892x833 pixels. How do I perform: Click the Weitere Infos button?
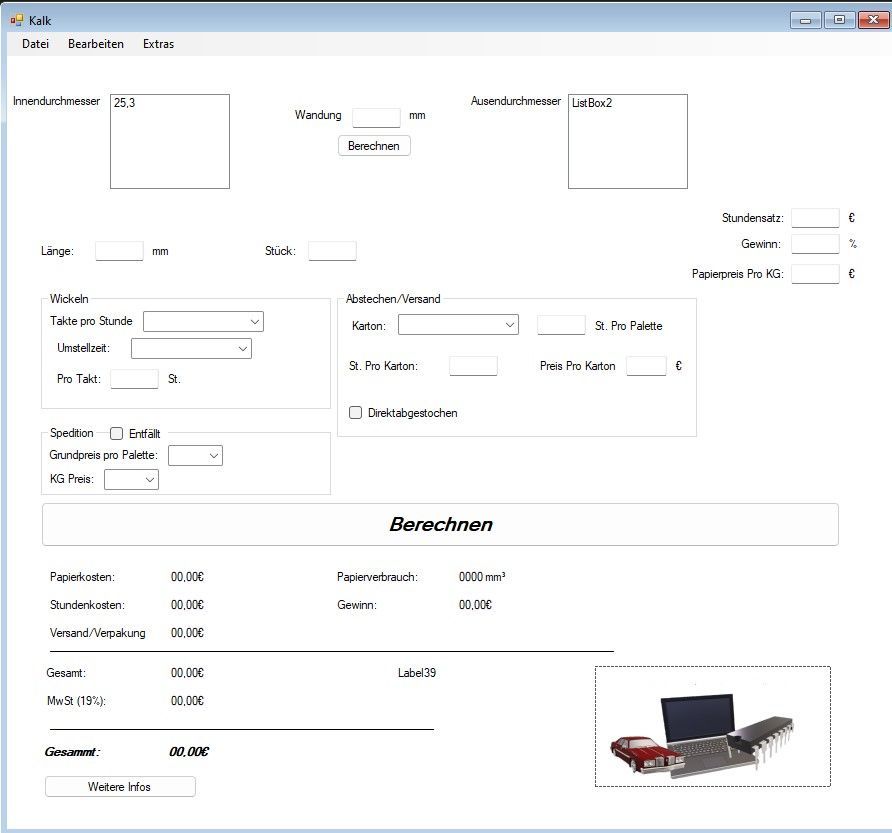[120, 787]
